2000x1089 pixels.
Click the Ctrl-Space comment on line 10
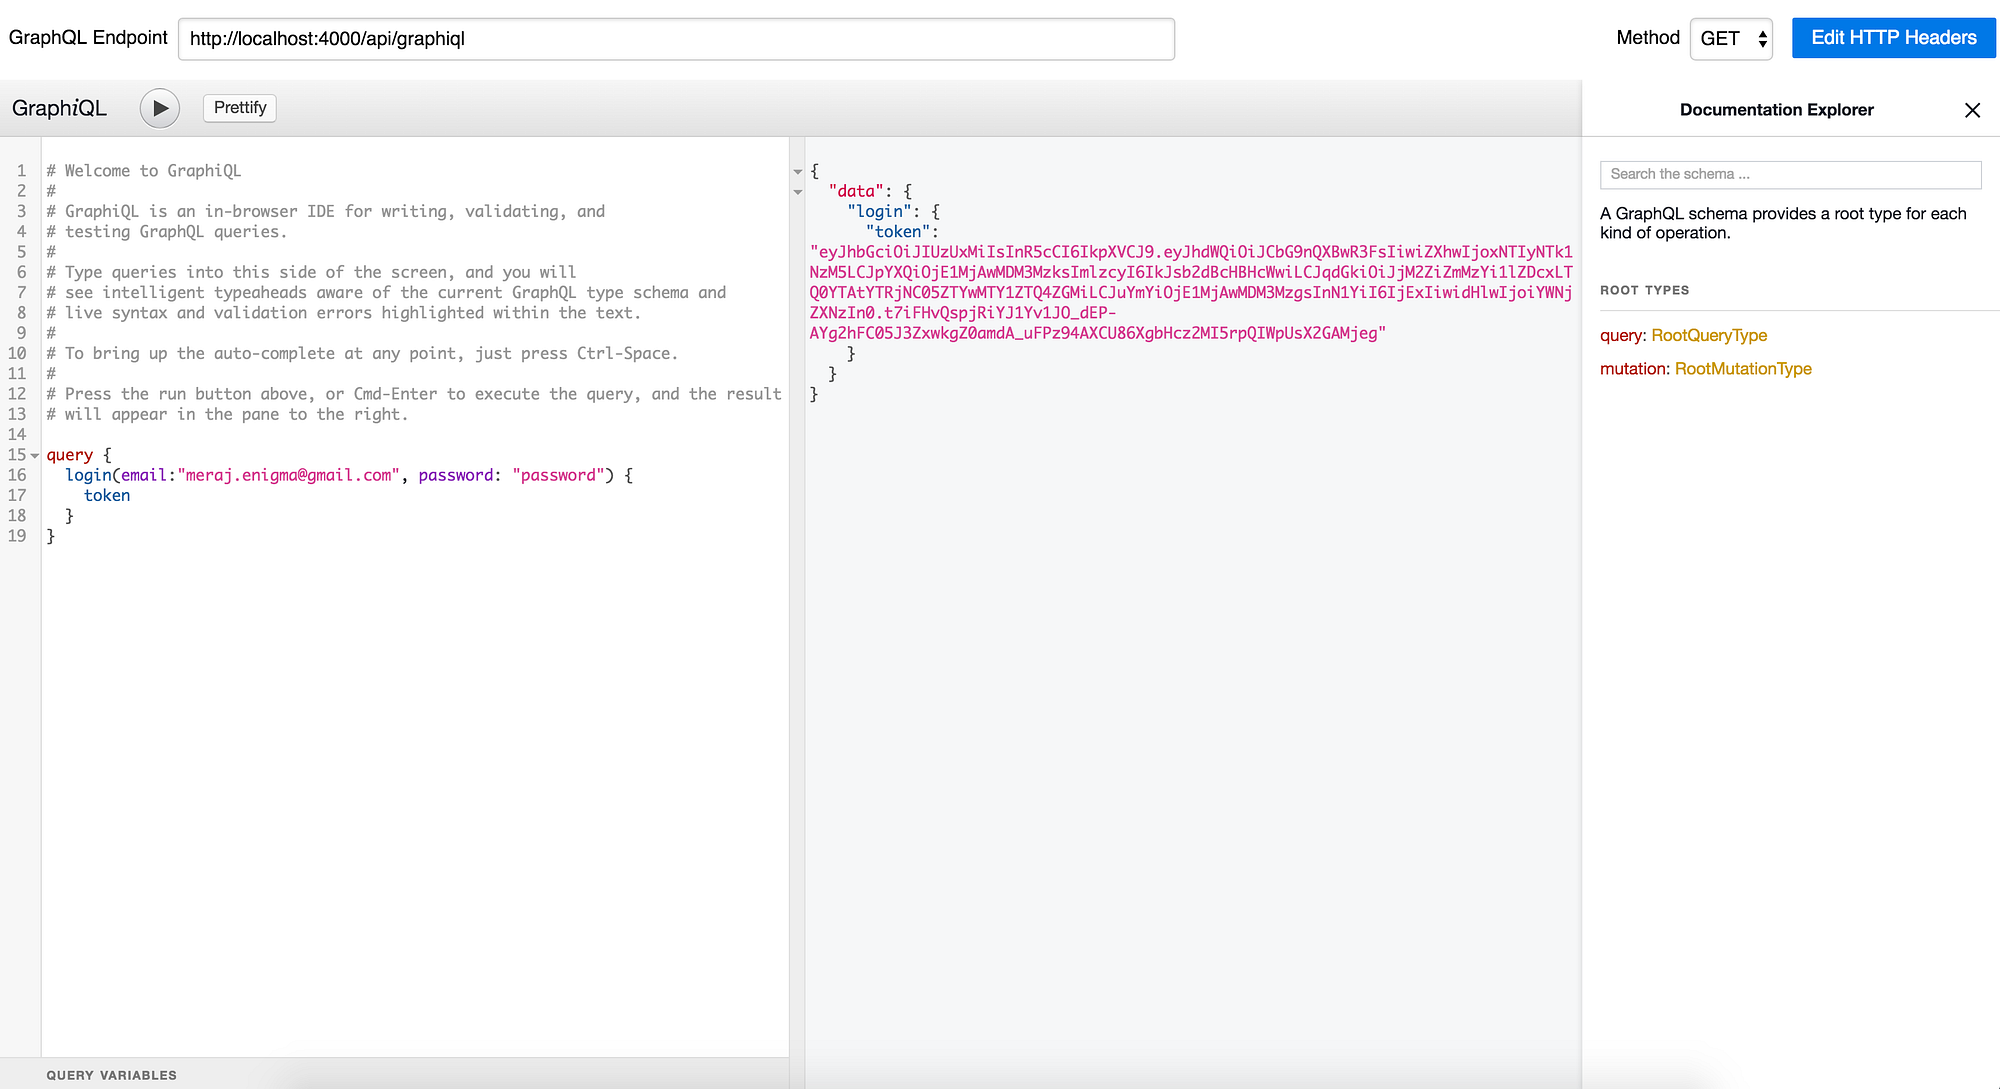[362, 354]
